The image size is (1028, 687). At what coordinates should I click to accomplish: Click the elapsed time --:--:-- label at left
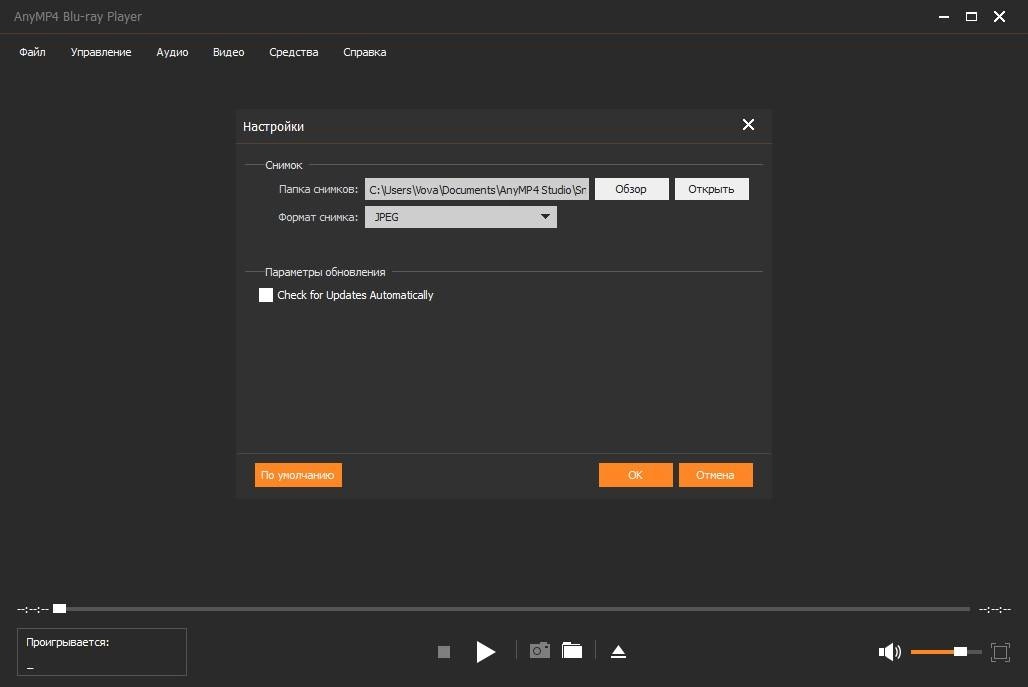point(33,609)
